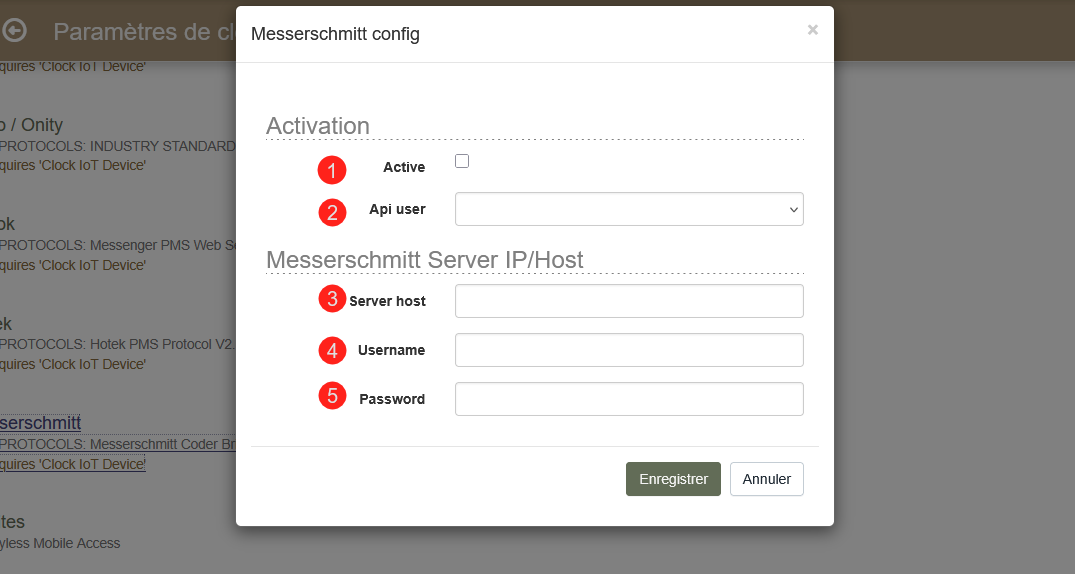Click 'PROTOCOLS: INDUSTRY STANDARD' text in the background
This screenshot has height=574, width=1075.
tap(117, 146)
